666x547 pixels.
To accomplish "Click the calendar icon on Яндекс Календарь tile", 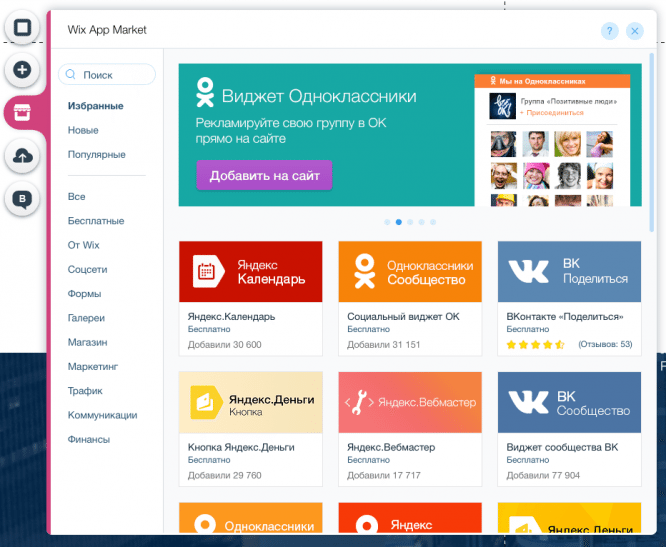I will click(x=208, y=271).
